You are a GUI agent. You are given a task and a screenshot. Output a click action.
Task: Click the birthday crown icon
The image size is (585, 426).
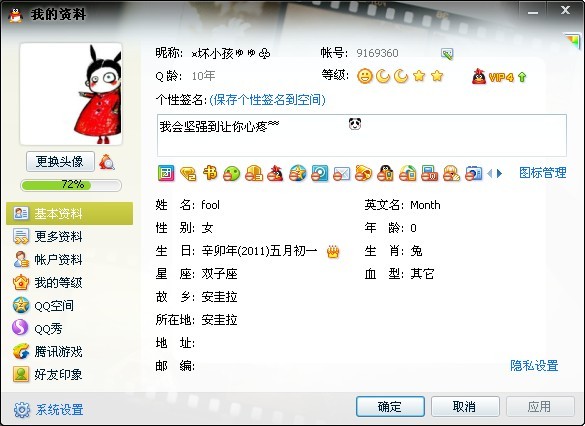click(333, 252)
